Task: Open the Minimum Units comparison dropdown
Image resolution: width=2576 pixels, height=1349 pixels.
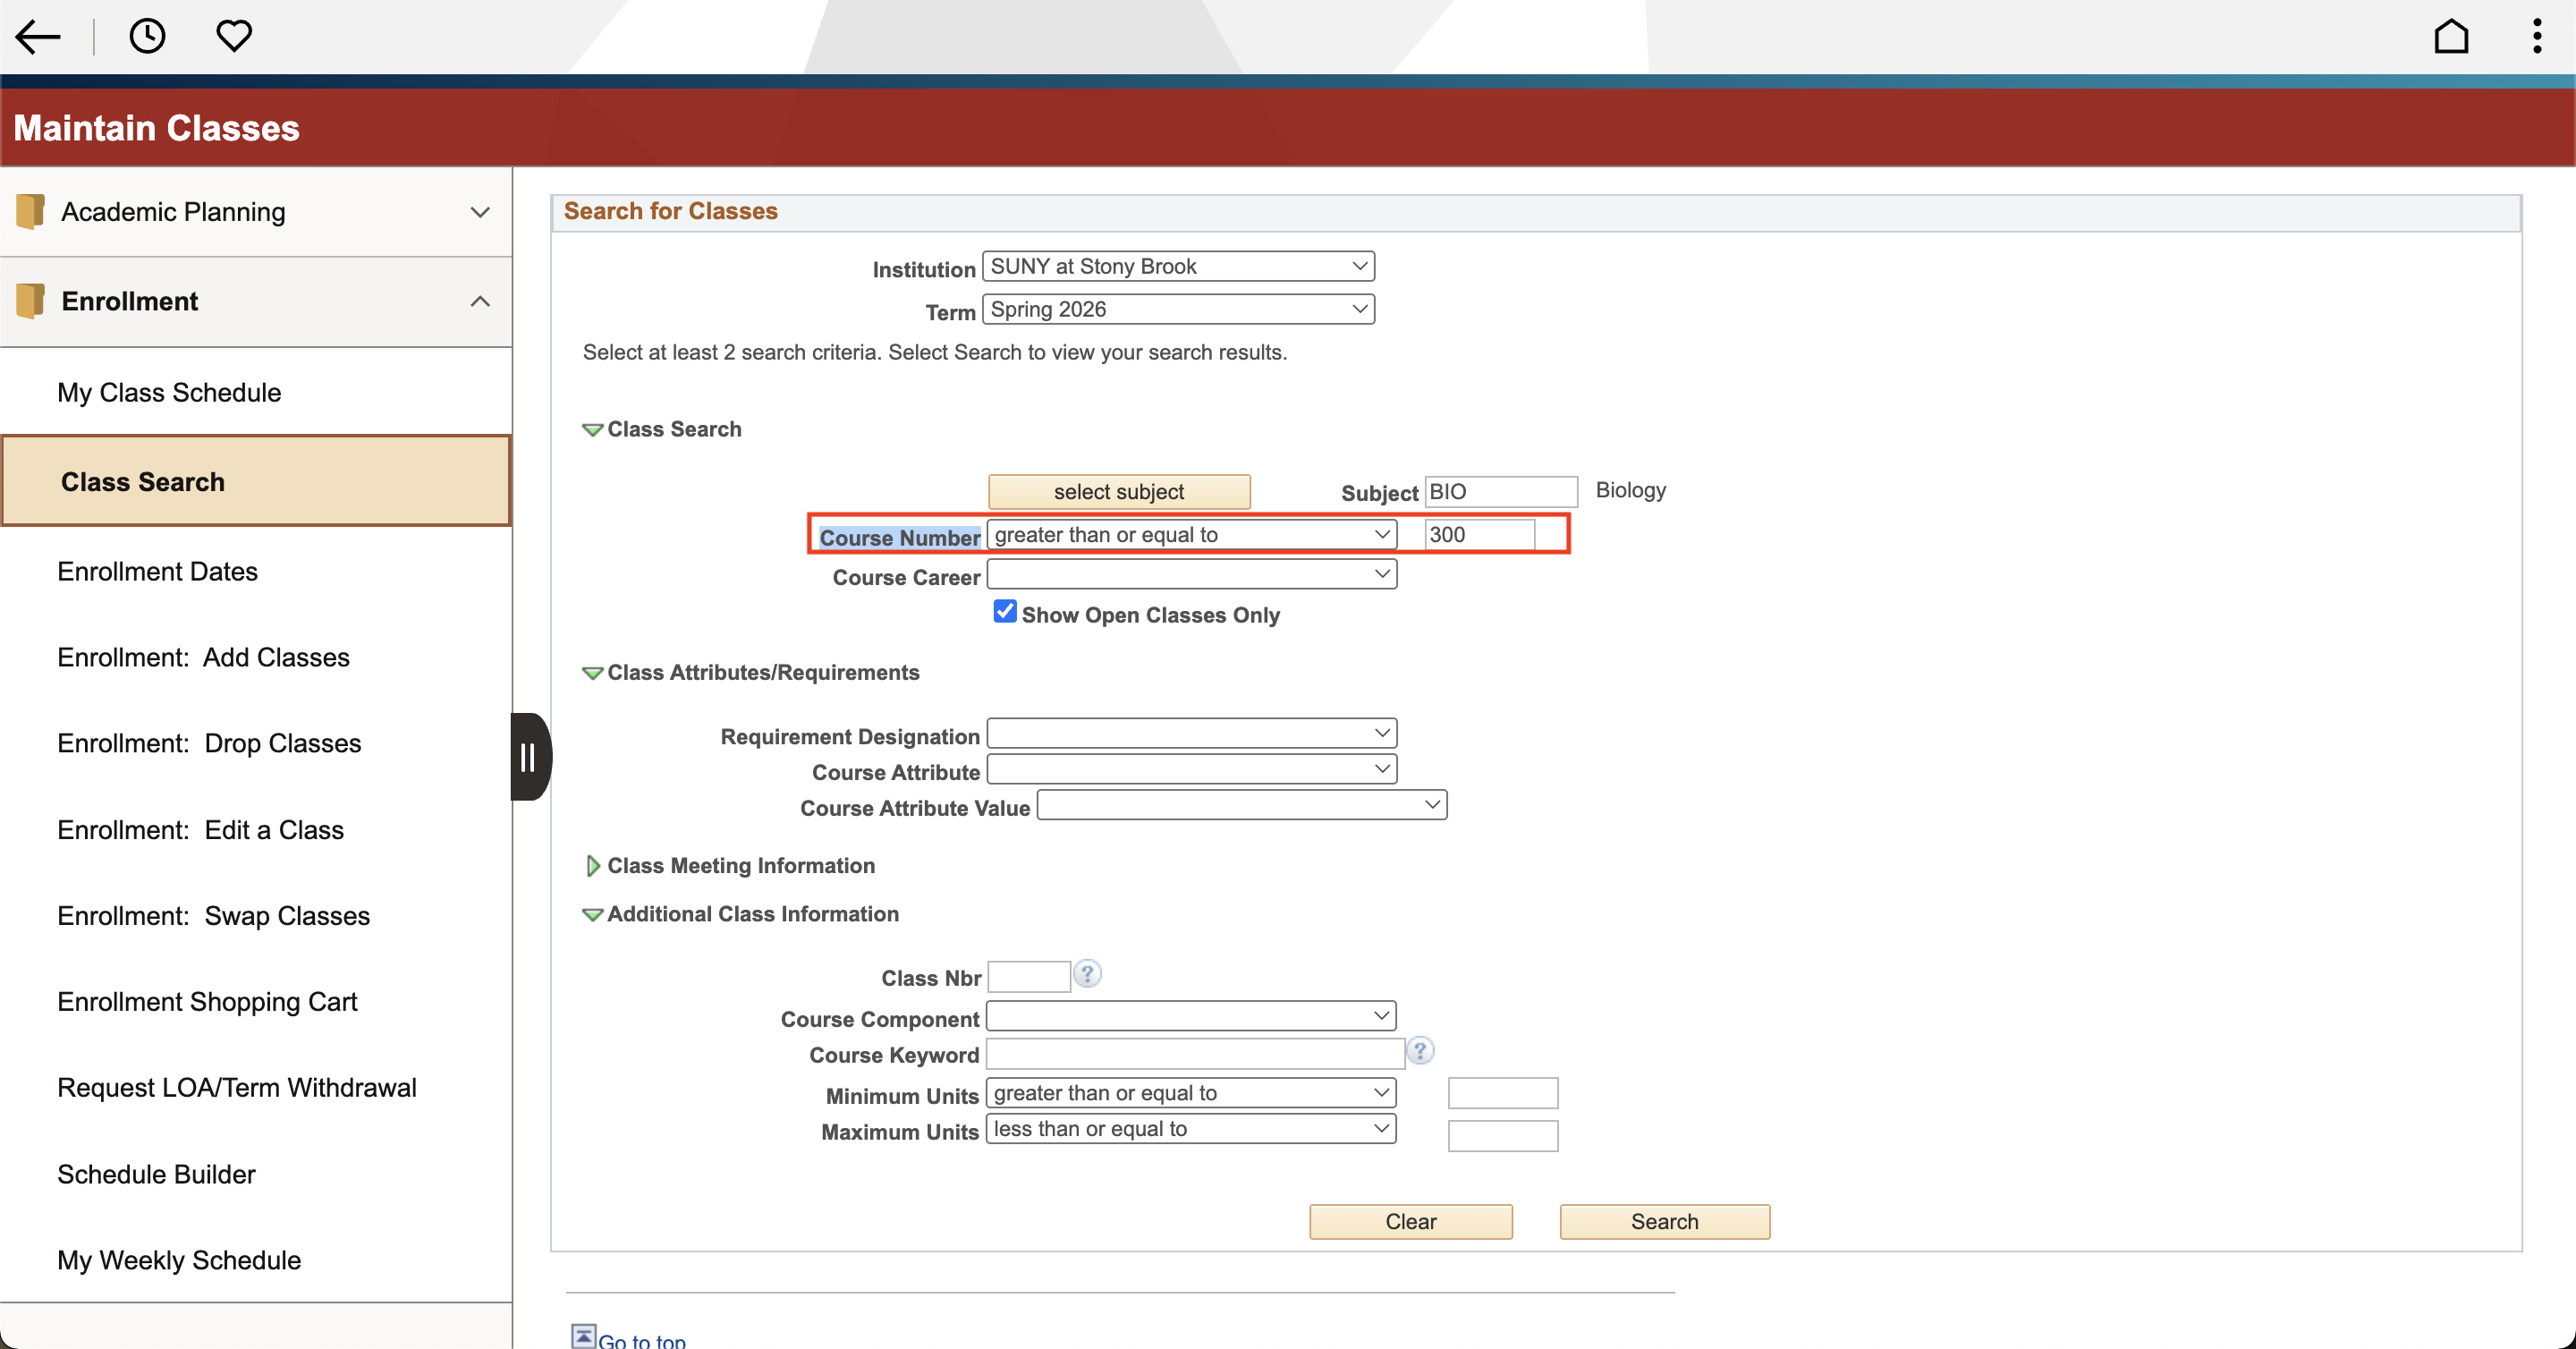Action: pos(1191,1093)
